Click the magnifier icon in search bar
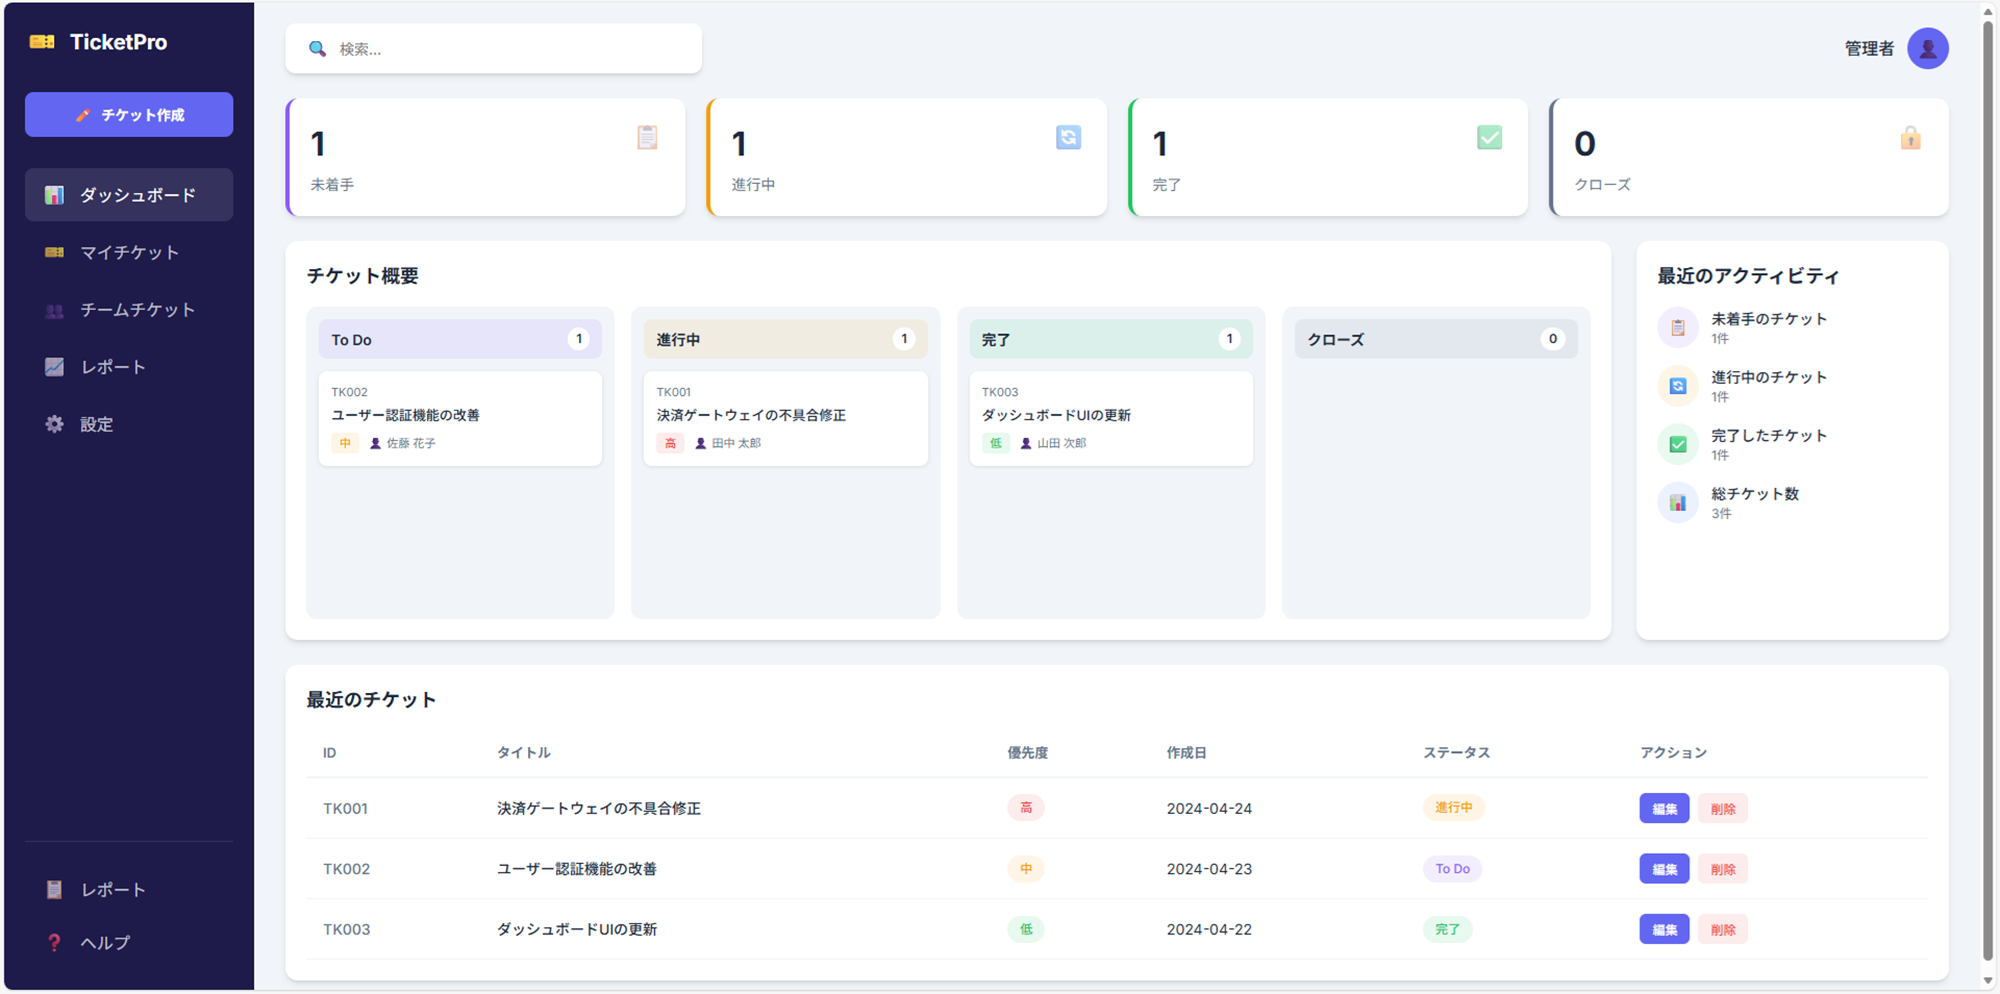Image resolution: width=2000 pixels, height=994 pixels. coord(317,49)
